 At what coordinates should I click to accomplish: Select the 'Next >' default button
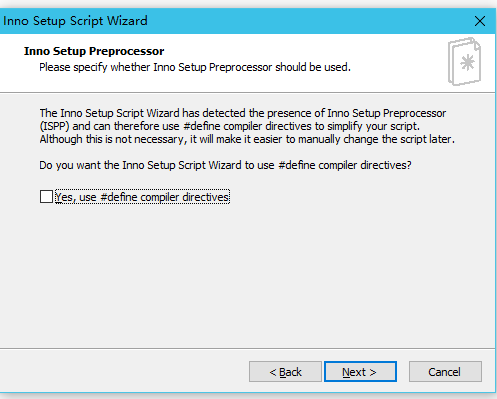pyautogui.click(x=360, y=372)
